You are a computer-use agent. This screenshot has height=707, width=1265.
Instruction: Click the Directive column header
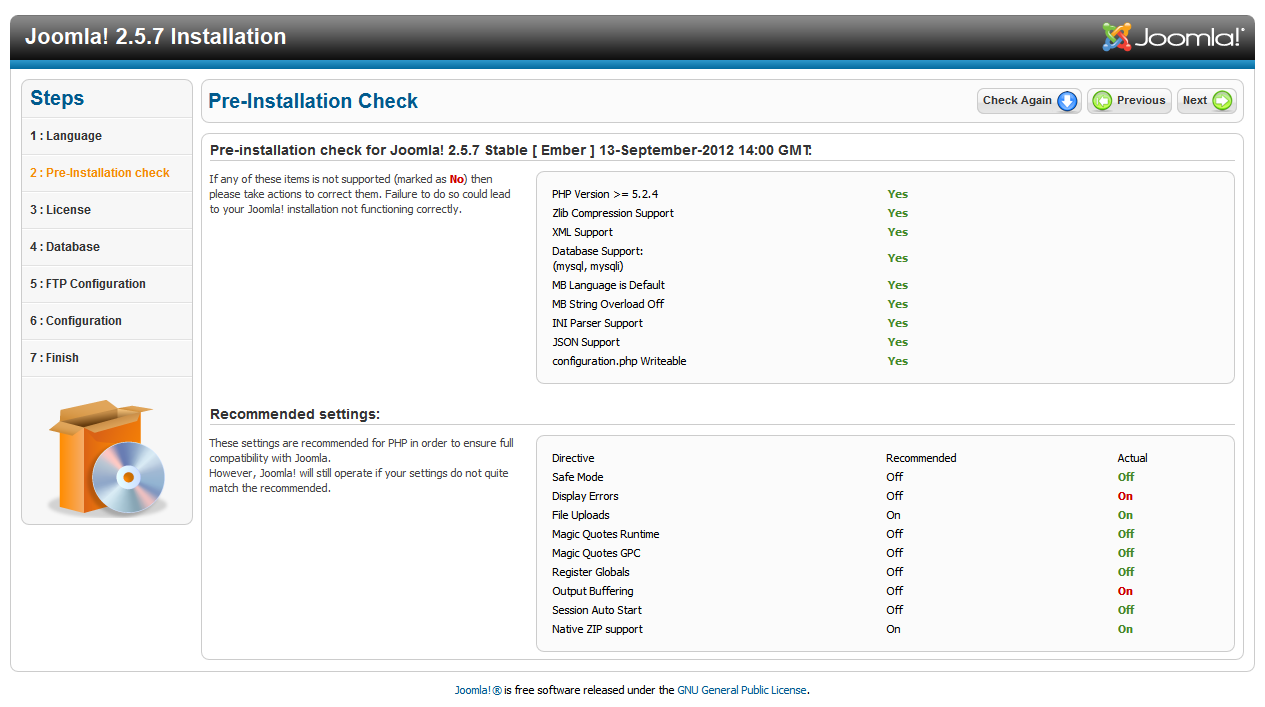coord(573,458)
